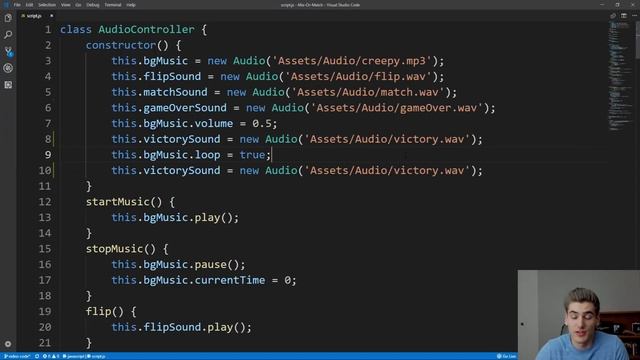The image size is (640, 360).
Task: Open the Explorer view in the activity bar
Action: coord(8,18)
